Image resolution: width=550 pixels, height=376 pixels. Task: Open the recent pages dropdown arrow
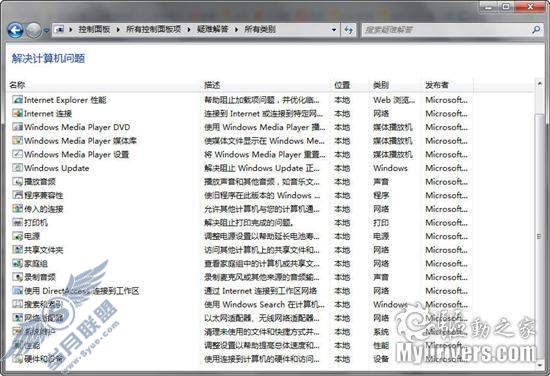point(46,31)
